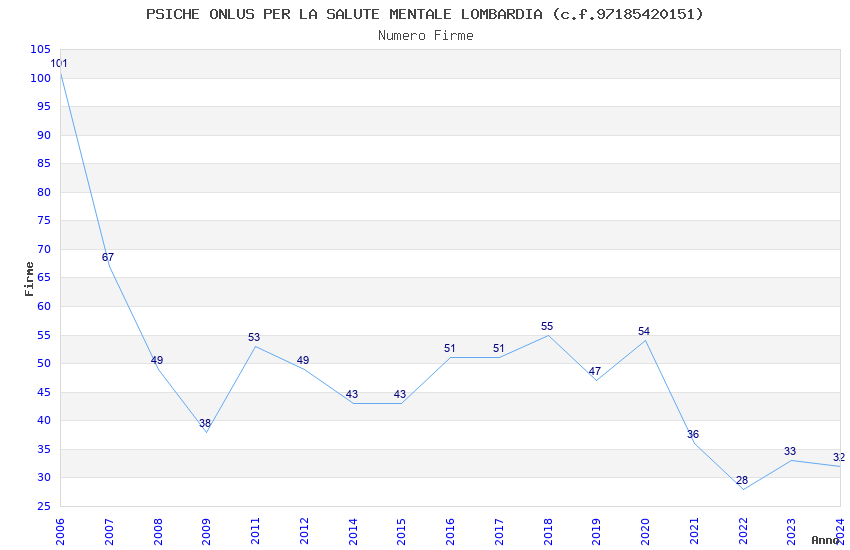The image size is (850, 550).
Task: Click y-axis tick label 25
Action: click(44, 506)
